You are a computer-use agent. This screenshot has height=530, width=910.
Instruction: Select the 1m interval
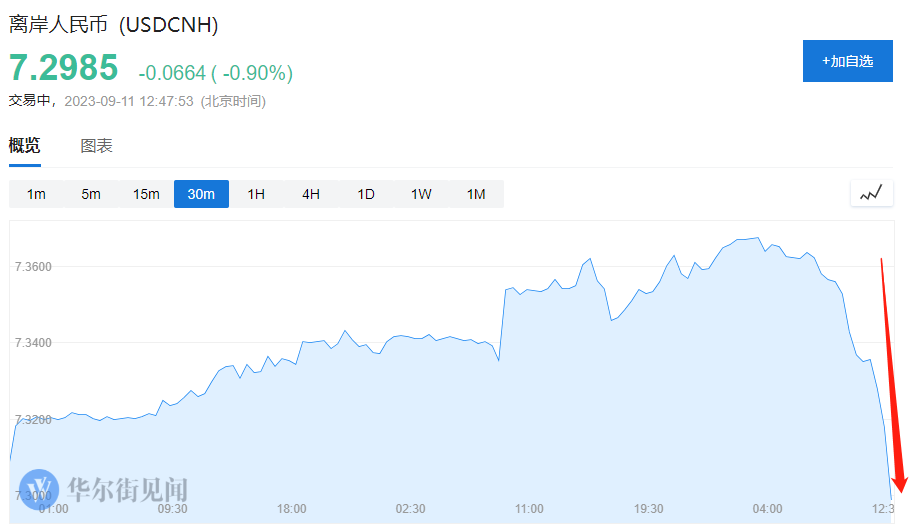pos(36,194)
